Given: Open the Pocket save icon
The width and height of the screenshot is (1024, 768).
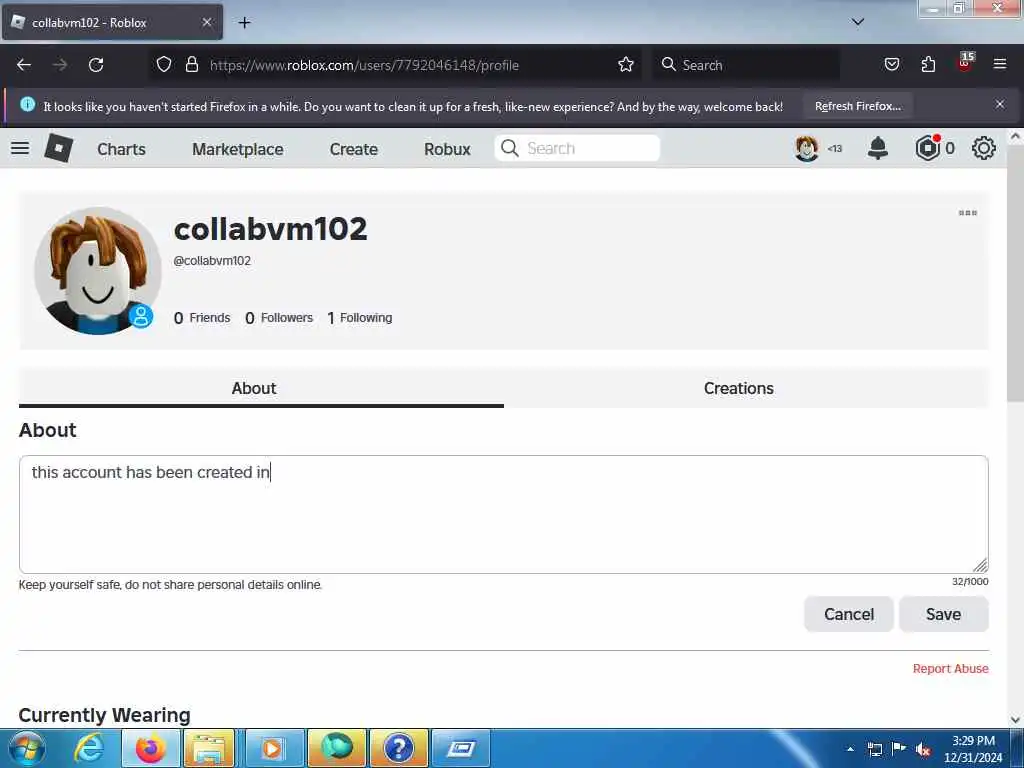Looking at the screenshot, I should coord(891,65).
